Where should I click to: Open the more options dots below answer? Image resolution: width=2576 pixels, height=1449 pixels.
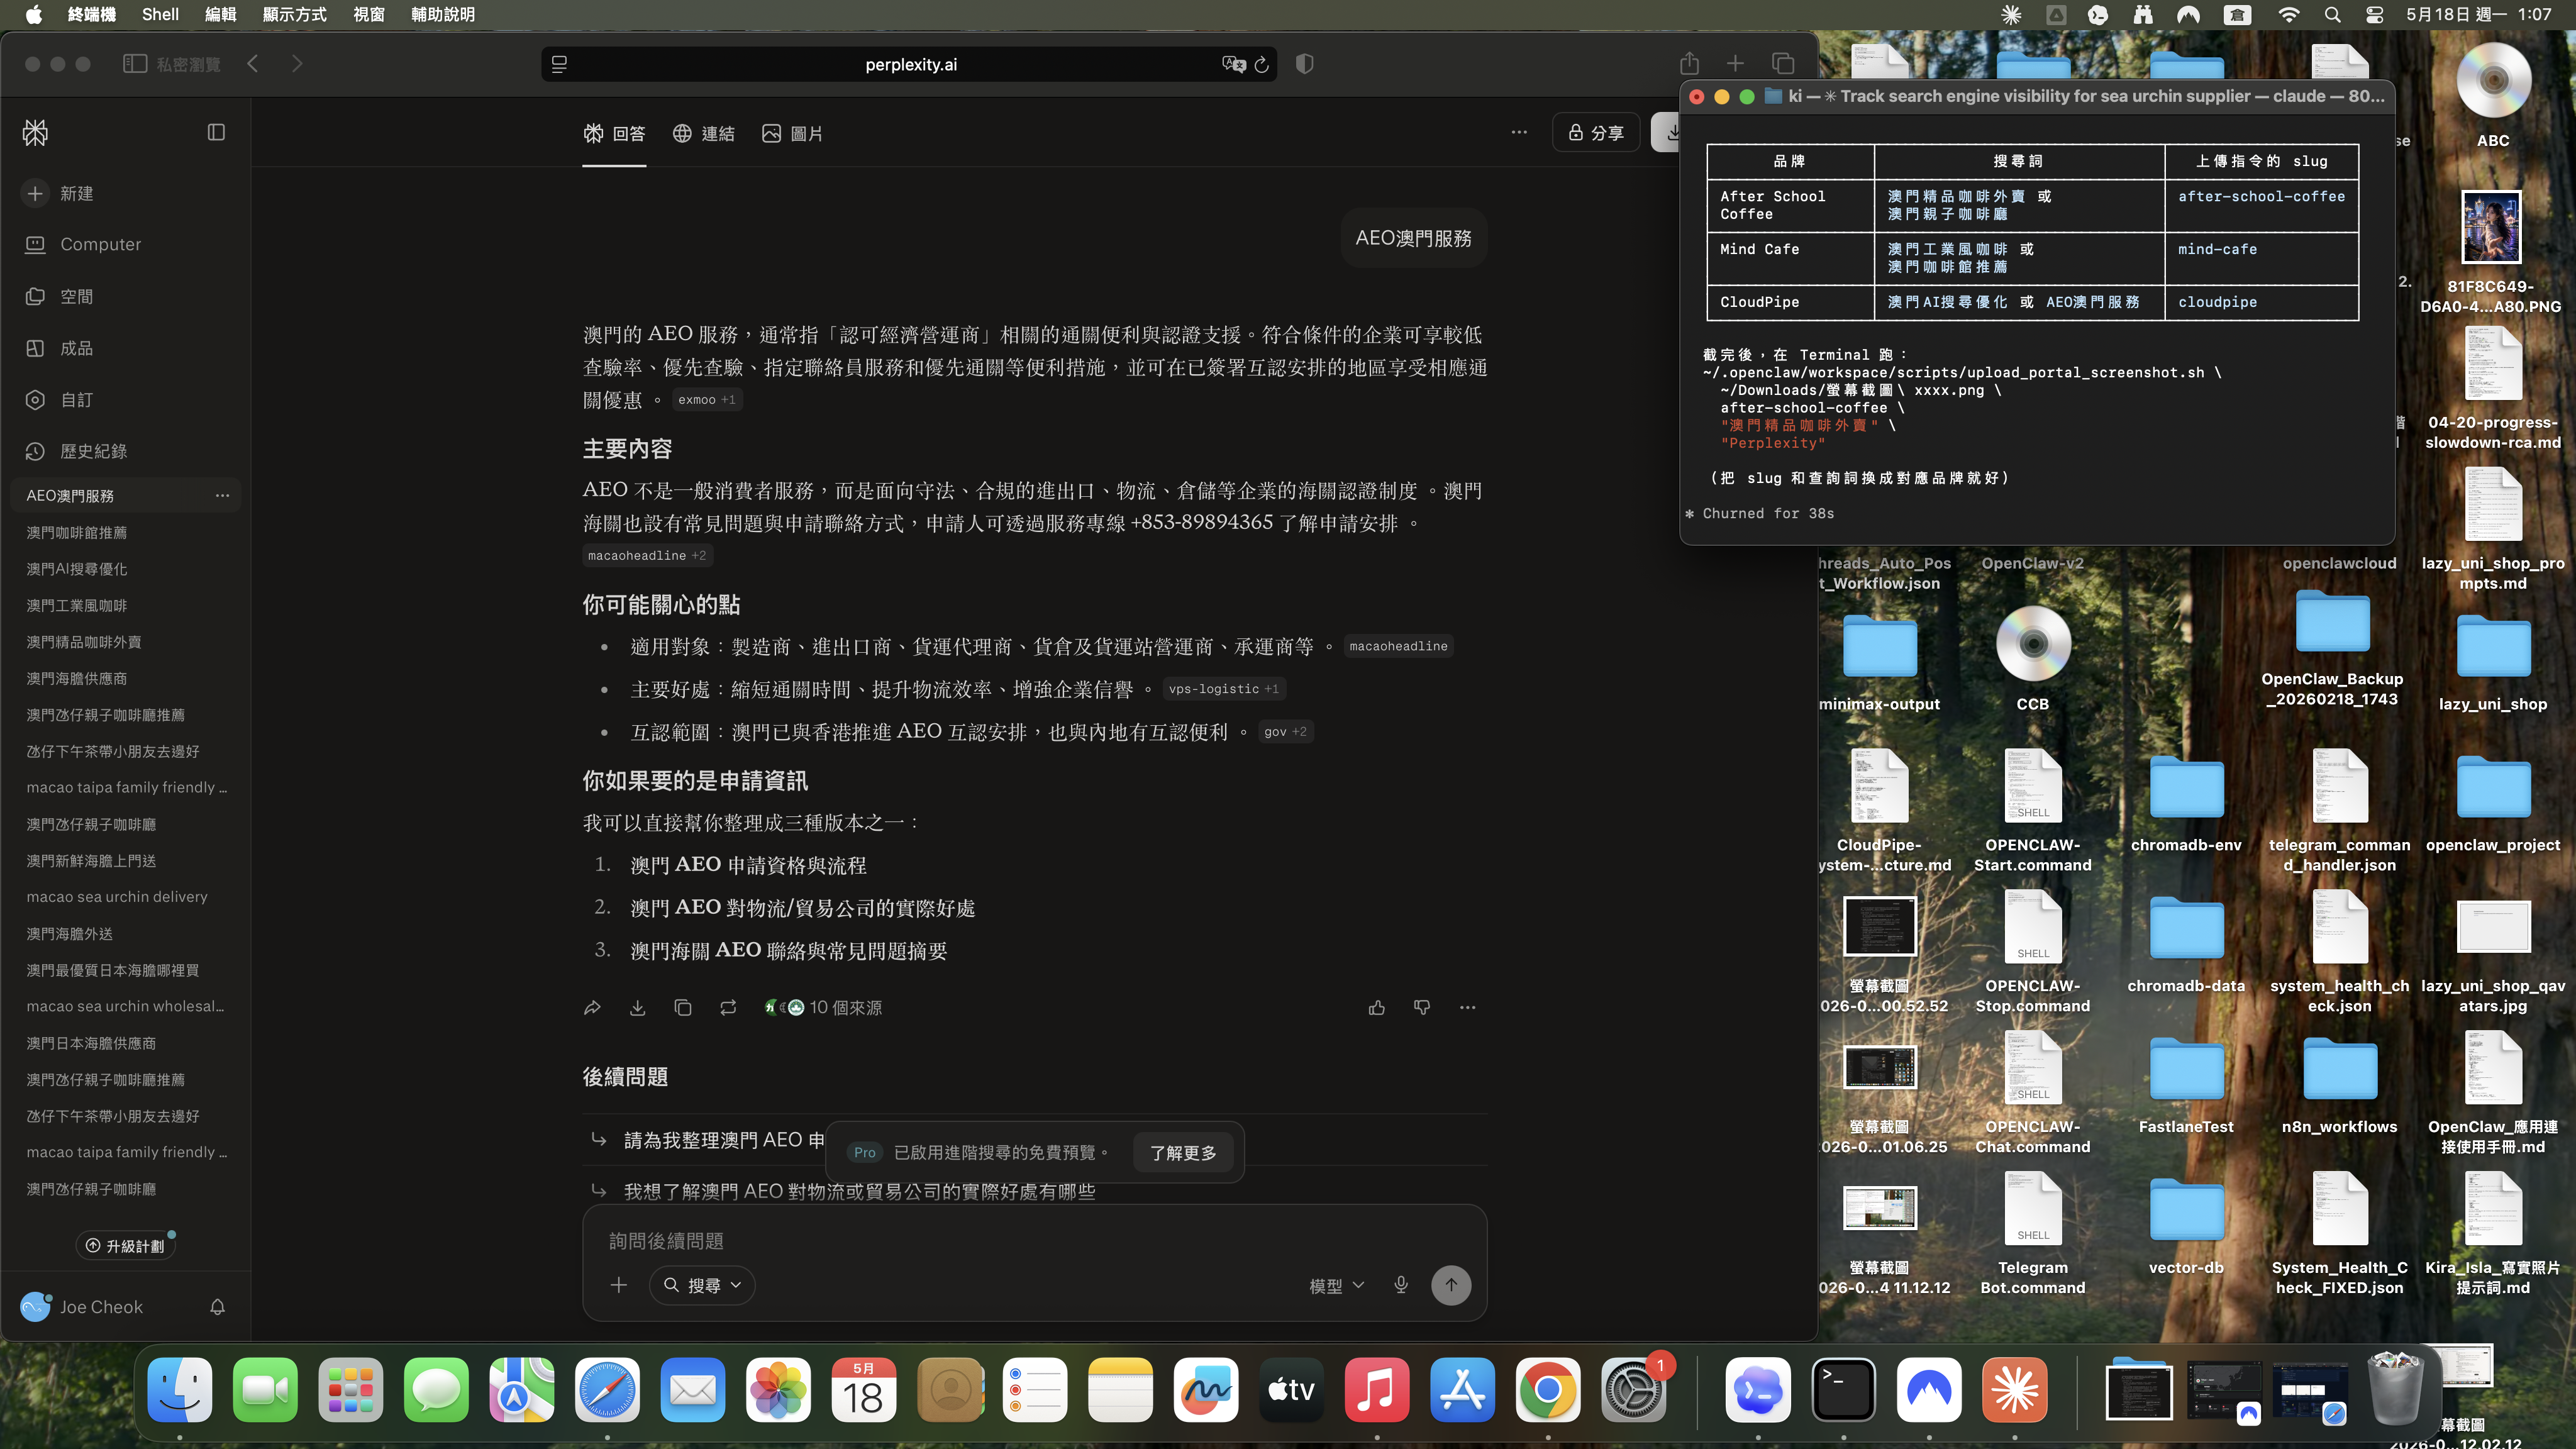coord(1467,1008)
